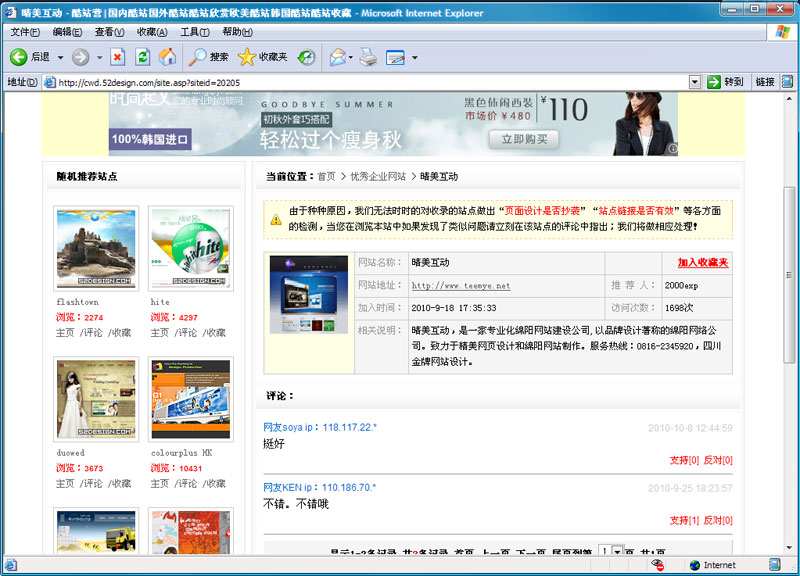Click the 加入收藏夹 link
The height and width of the screenshot is (576, 800).
[702, 263]
